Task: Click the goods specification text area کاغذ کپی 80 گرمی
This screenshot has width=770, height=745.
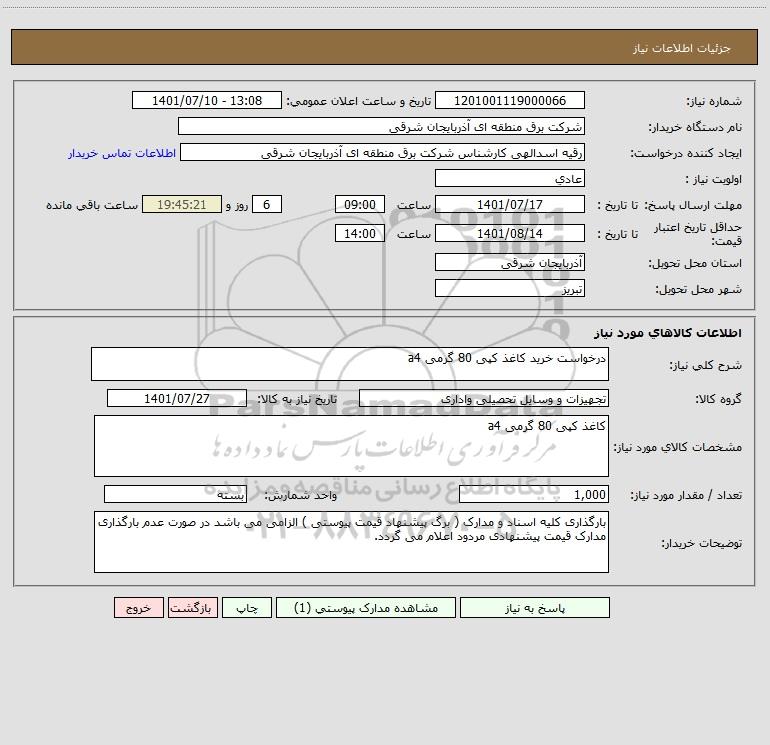Action: [351, 446]
